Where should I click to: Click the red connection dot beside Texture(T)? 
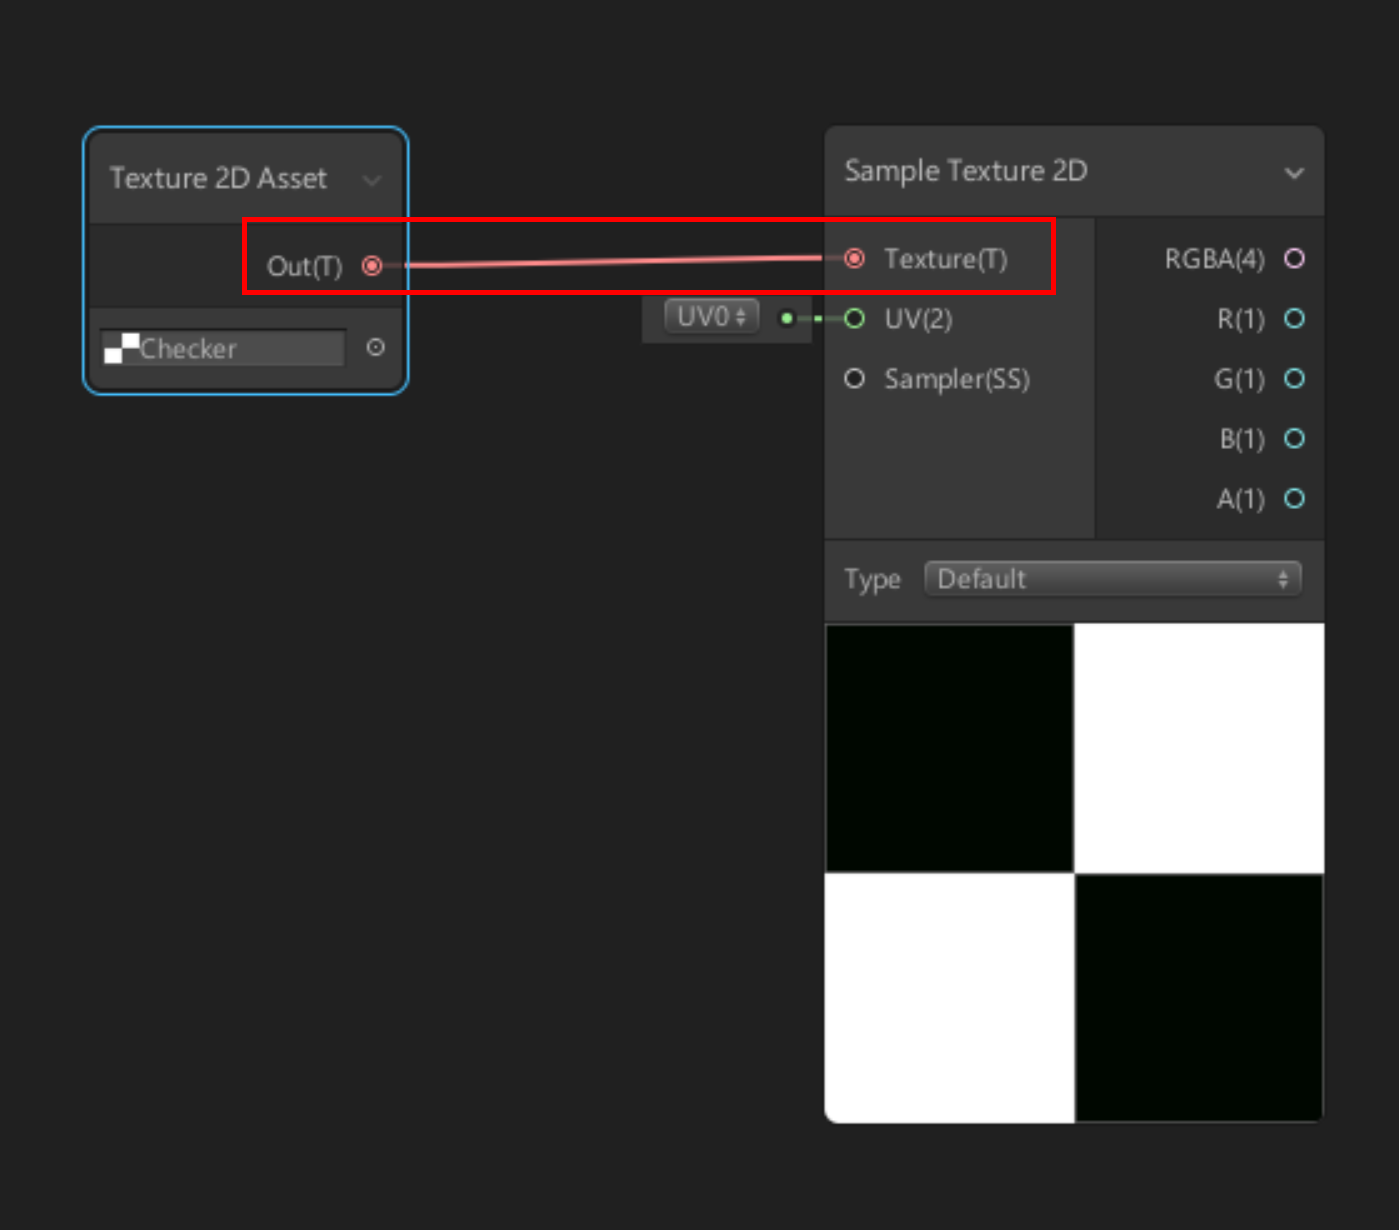tap(855, 258)
